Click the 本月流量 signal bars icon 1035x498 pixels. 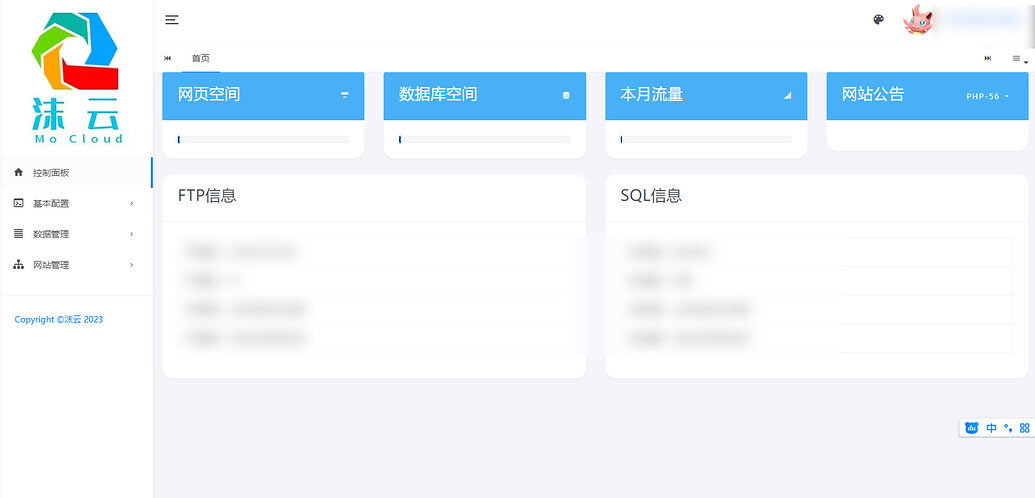point(787,95)
